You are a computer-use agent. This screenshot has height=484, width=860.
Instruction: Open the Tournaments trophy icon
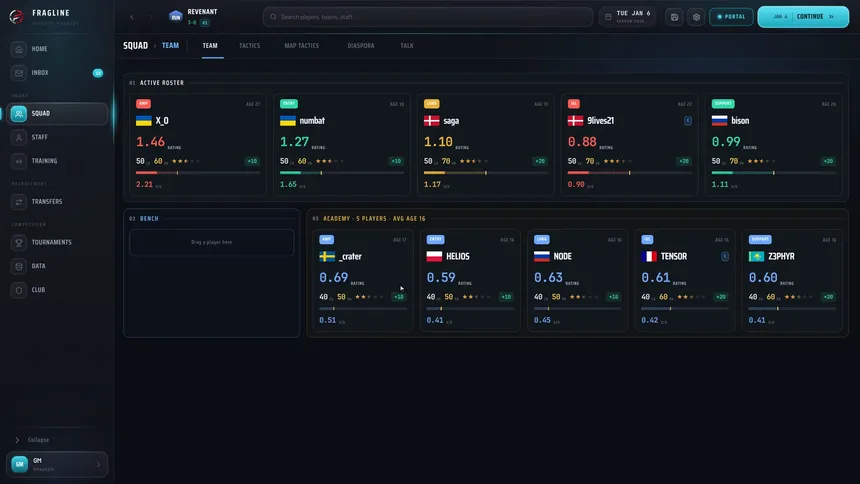[x=19, y=243]
